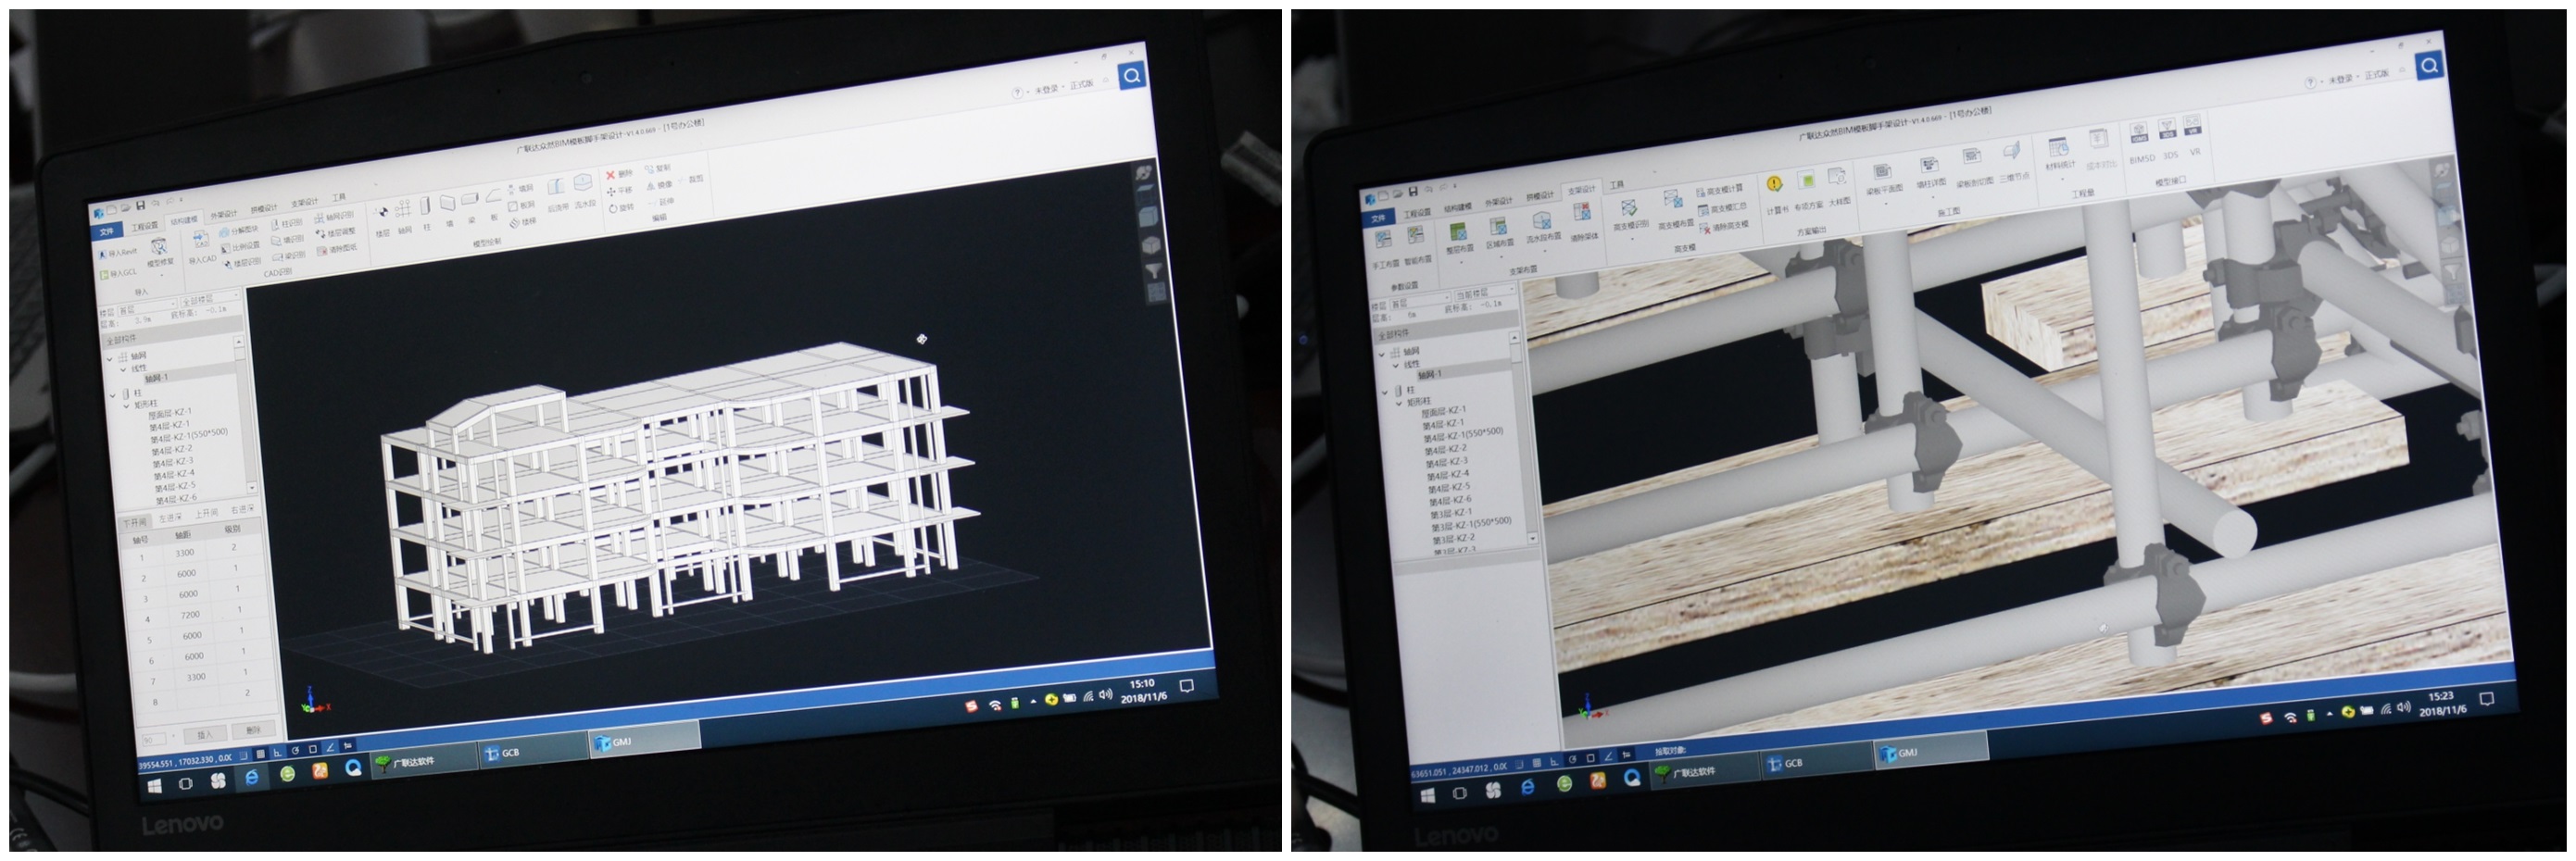The image size is (2576, 861).
Task: Click the 材料统计 material statistics icon
Action: (2057, 149)
